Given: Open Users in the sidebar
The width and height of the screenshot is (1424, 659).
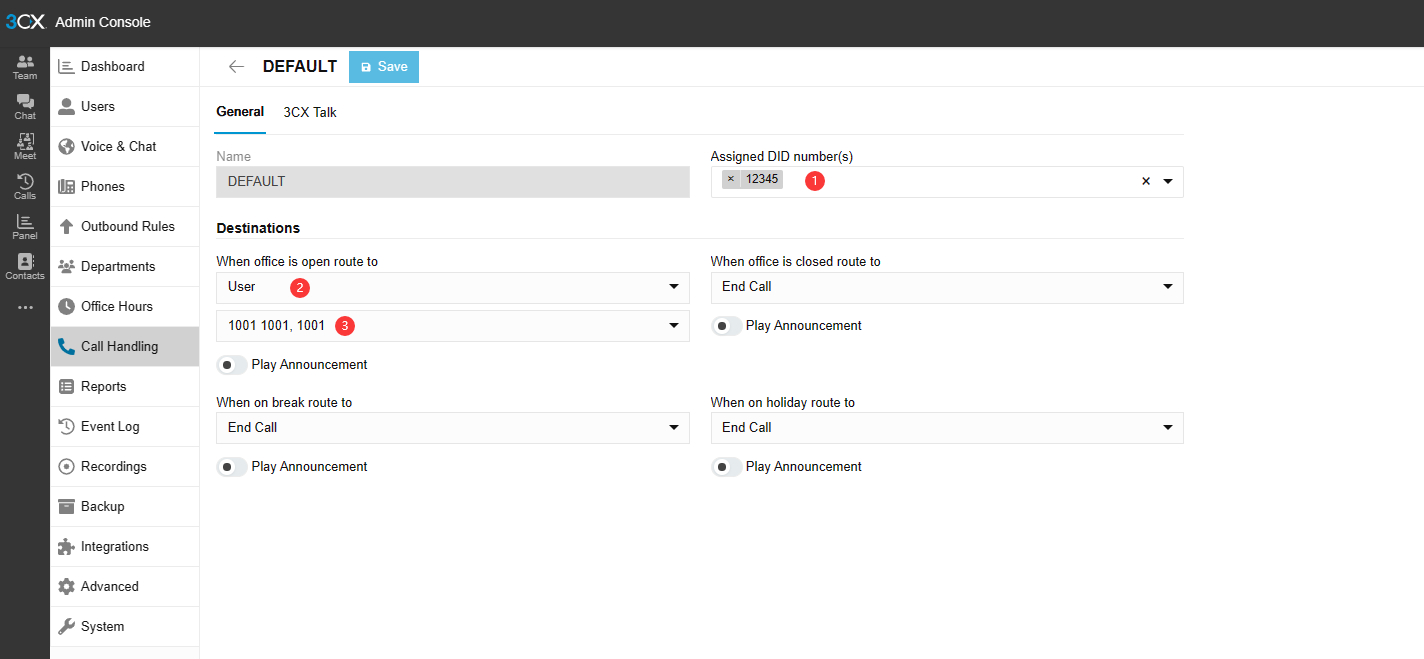Looking at the screenshot, I should point(125,107).
